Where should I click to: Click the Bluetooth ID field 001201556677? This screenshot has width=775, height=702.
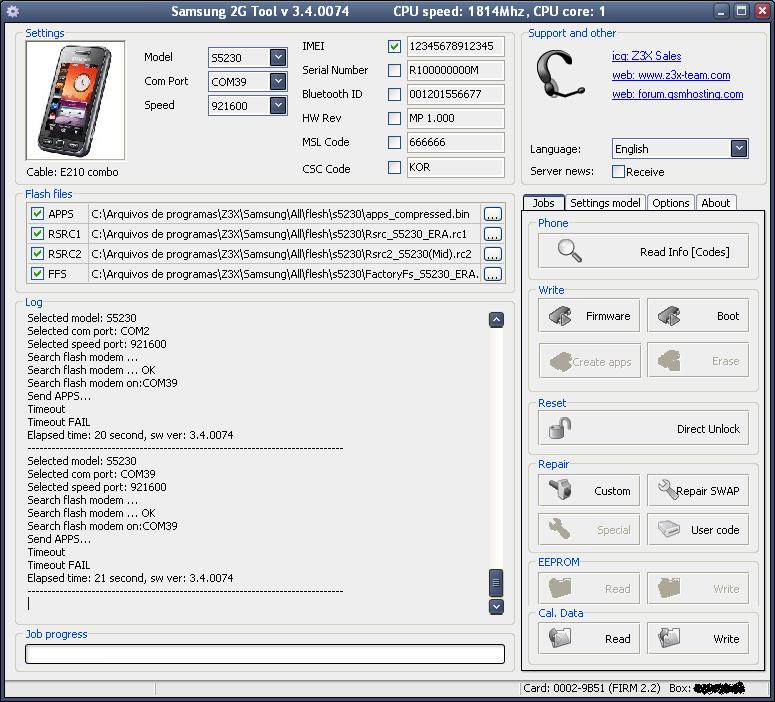tap(455, 94)
